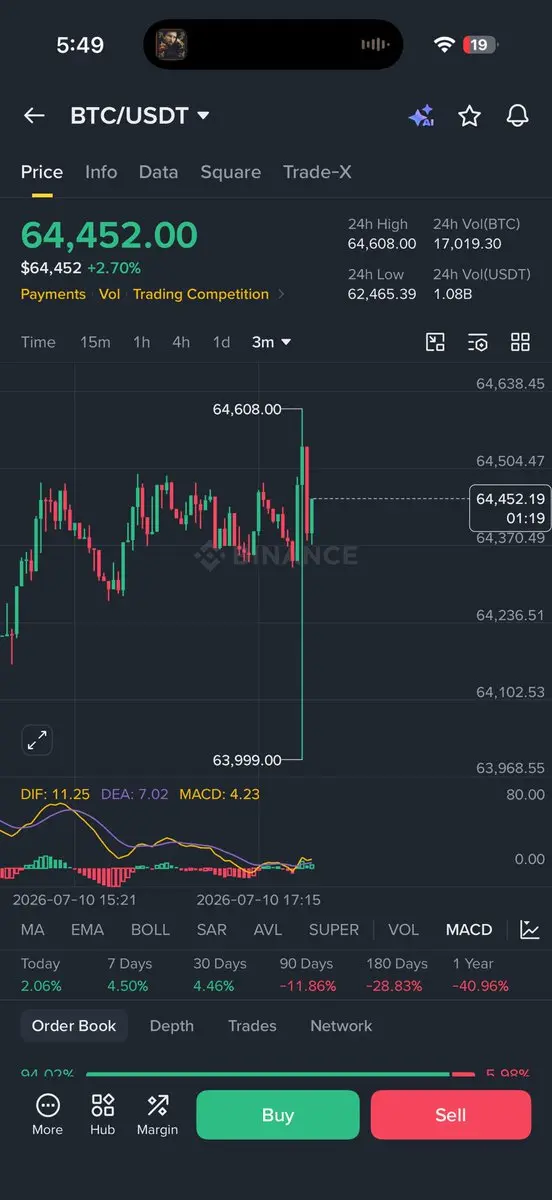Toggle the VOL sub-indicator

403,930
